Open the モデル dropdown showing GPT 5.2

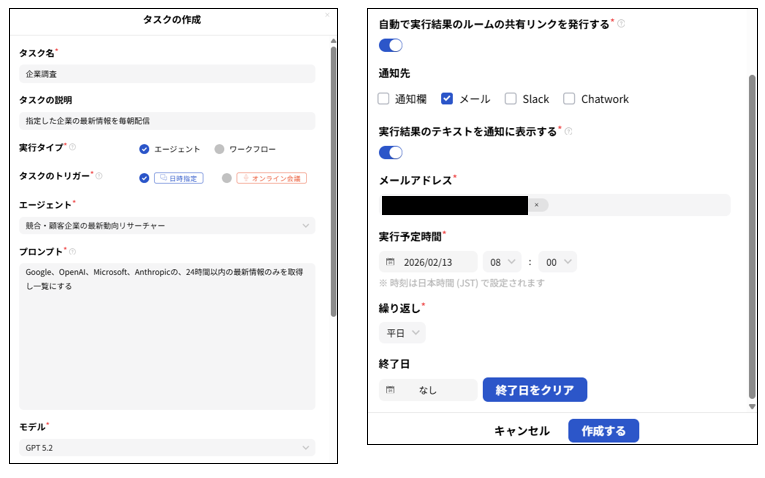(166, 447)
